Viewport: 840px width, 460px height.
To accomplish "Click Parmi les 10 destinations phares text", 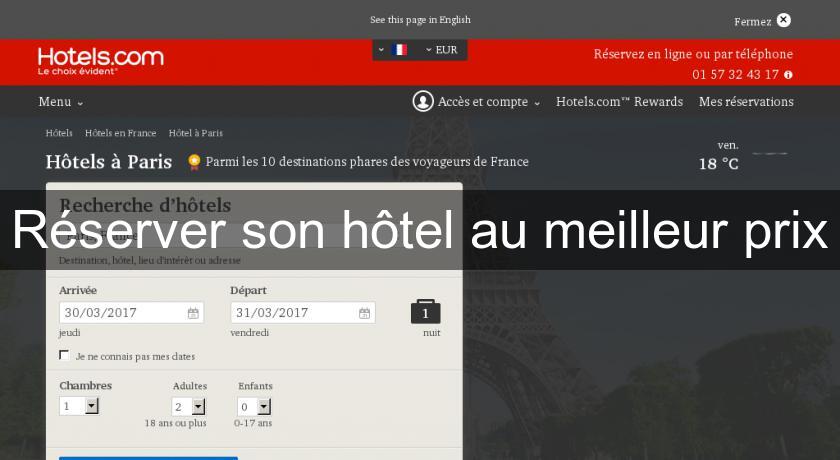I will pyautogui.click(x=367, y=162).
